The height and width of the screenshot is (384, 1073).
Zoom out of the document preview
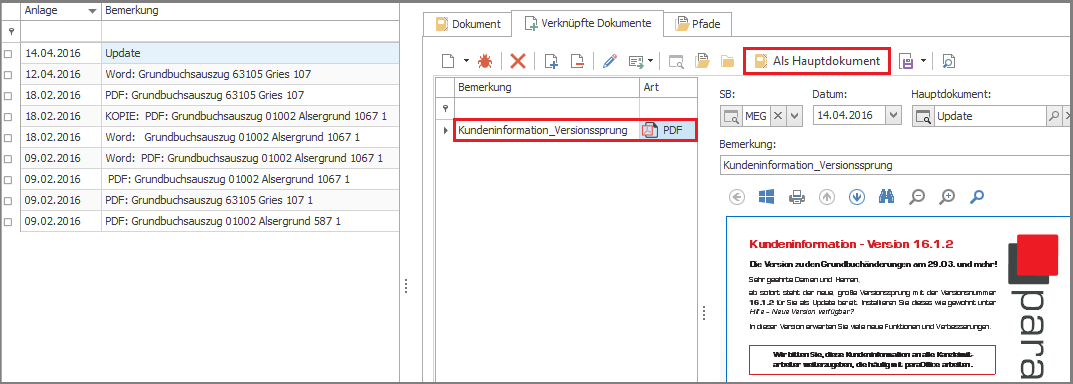coord(917,197)
